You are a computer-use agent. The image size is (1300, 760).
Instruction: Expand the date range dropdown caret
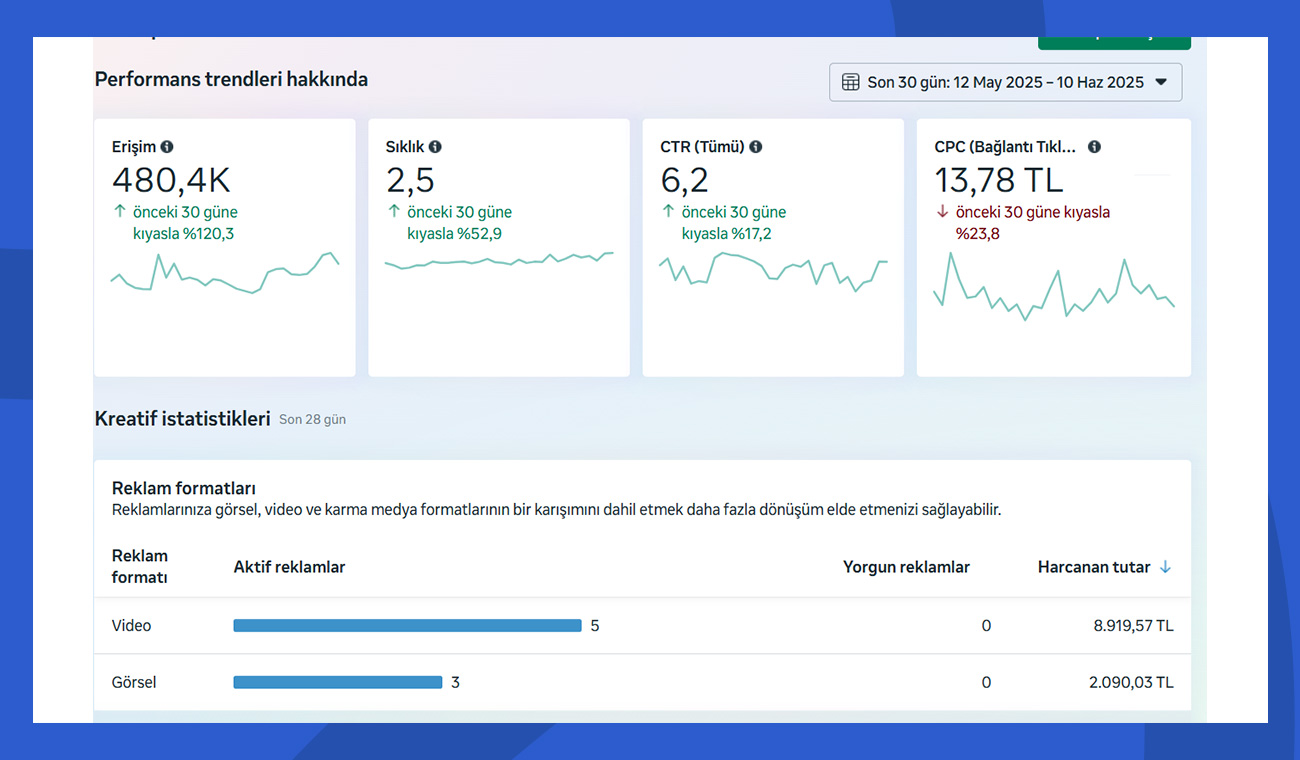[1161, 83]
